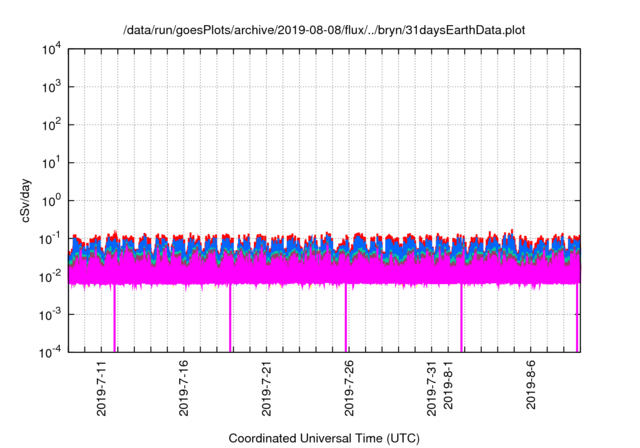Click the 2019-7-31 date label
Screen dimensions: 640x448
pyautogui.click(x=431, y=388)
